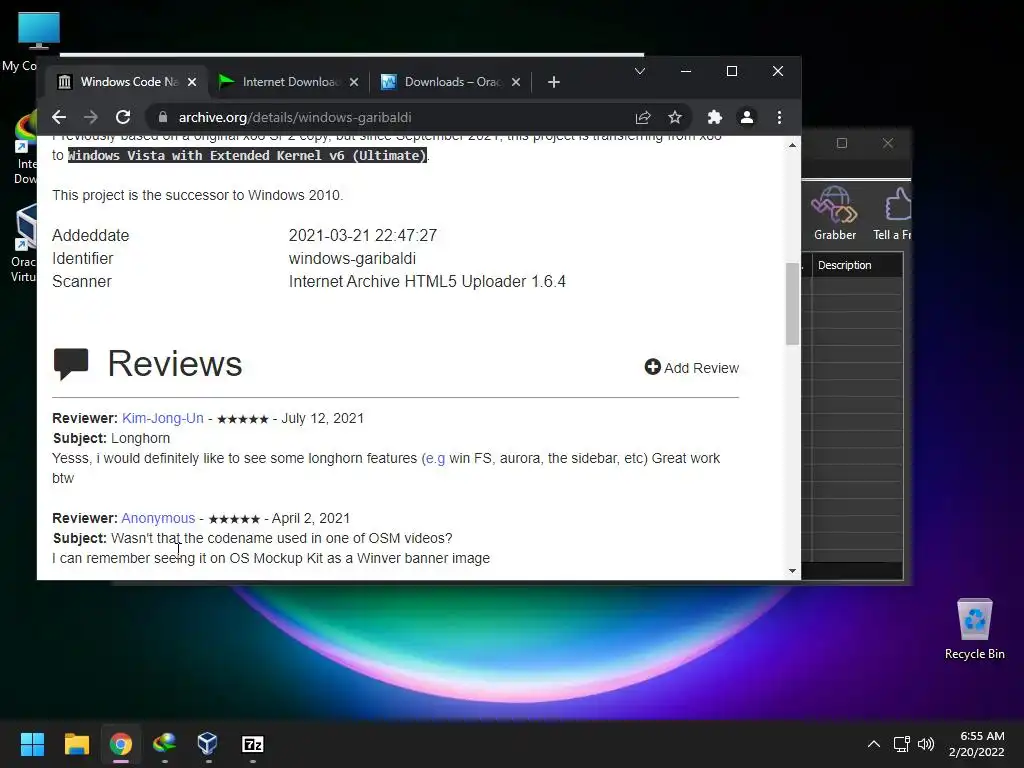
Task: Click the Grabber icon in the IDM window
Action: 835,214
